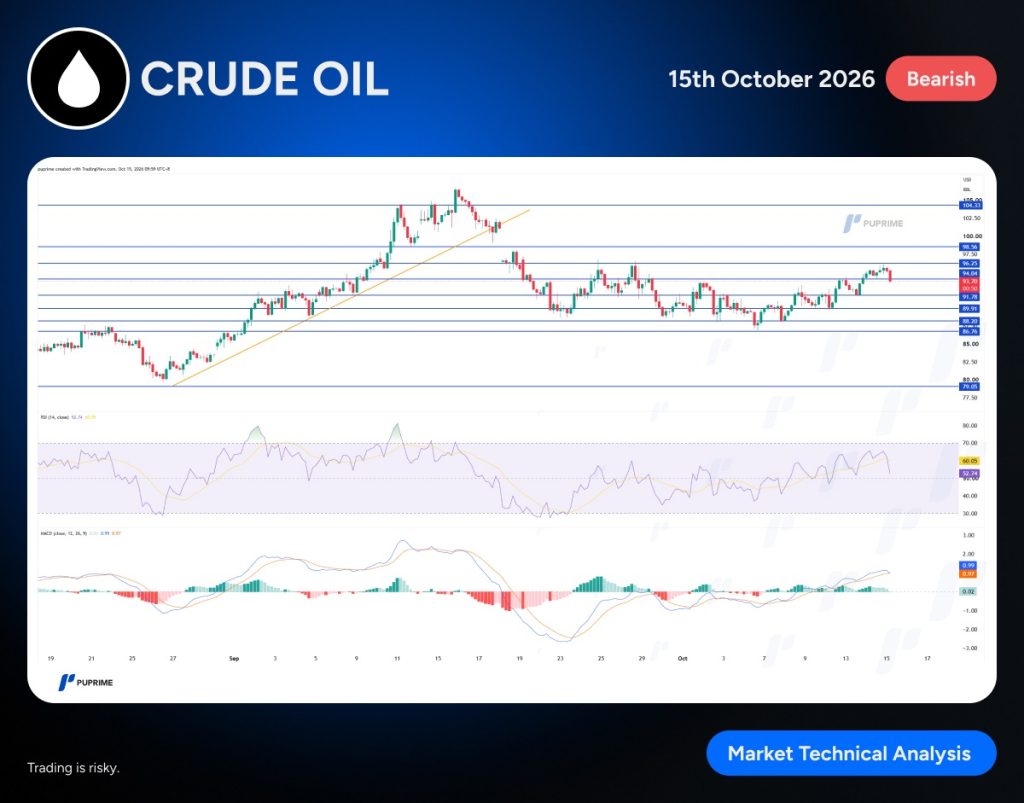Image resolution: width=1024 pixels, height=803 pixels.
Task: Click the purple RSI value 52.74
Action: (x=970, y=473)
